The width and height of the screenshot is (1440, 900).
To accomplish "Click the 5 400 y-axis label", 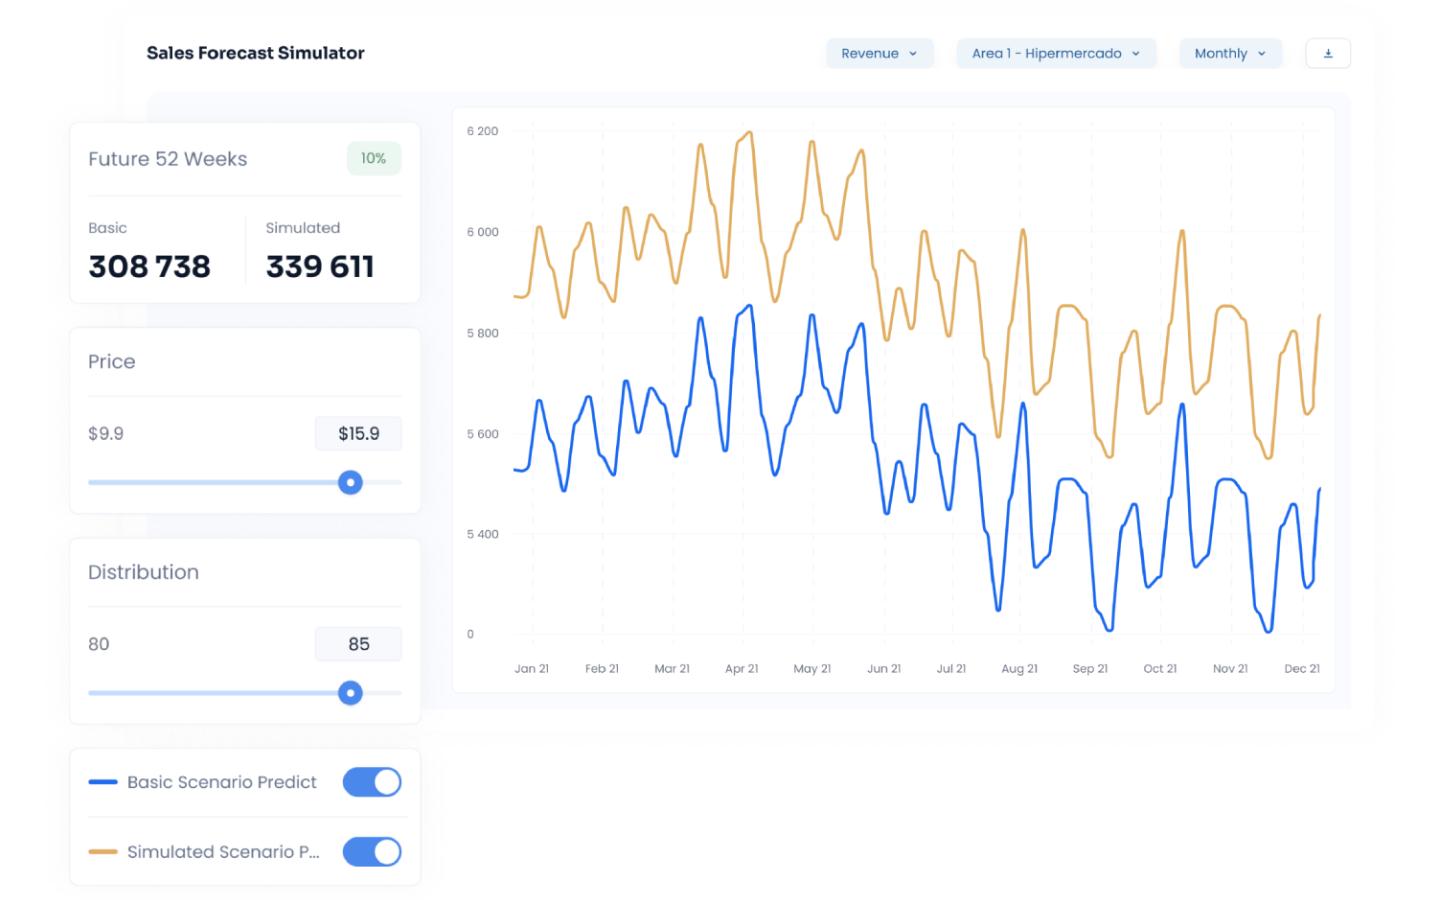I will 482,534.
